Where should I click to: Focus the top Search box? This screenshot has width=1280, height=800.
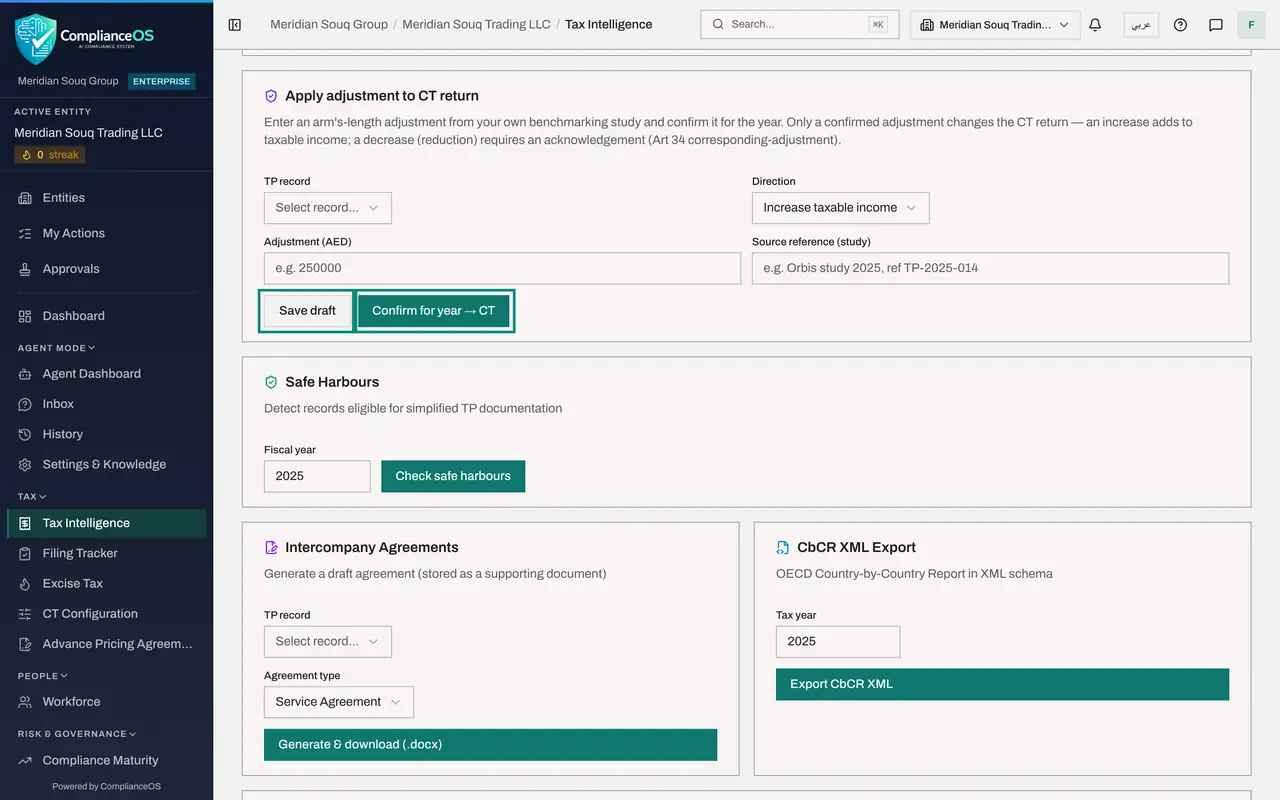point(800,24)
